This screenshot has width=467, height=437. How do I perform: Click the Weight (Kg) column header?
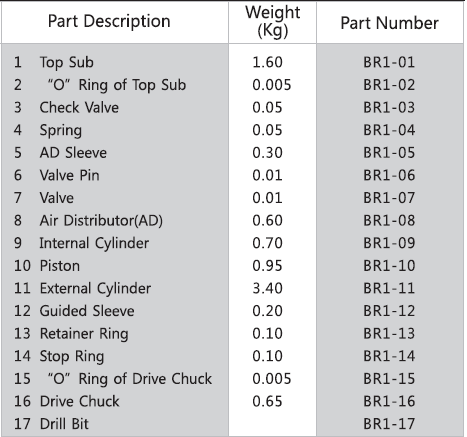point(272,21)
